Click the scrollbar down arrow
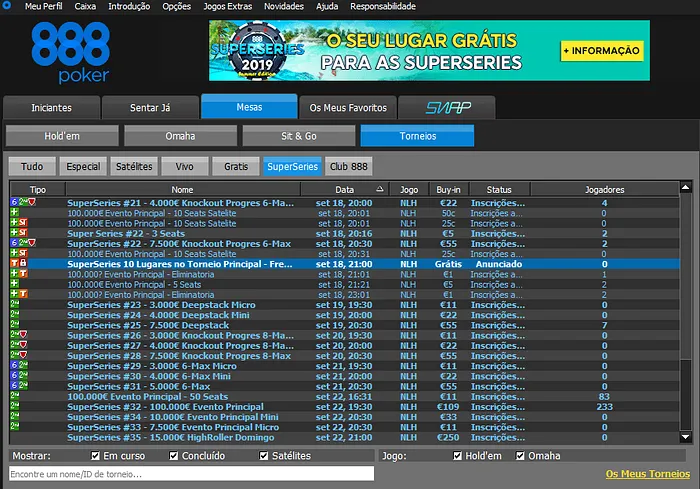This screenshot has width=700, height=489. (x=686, y=437)
